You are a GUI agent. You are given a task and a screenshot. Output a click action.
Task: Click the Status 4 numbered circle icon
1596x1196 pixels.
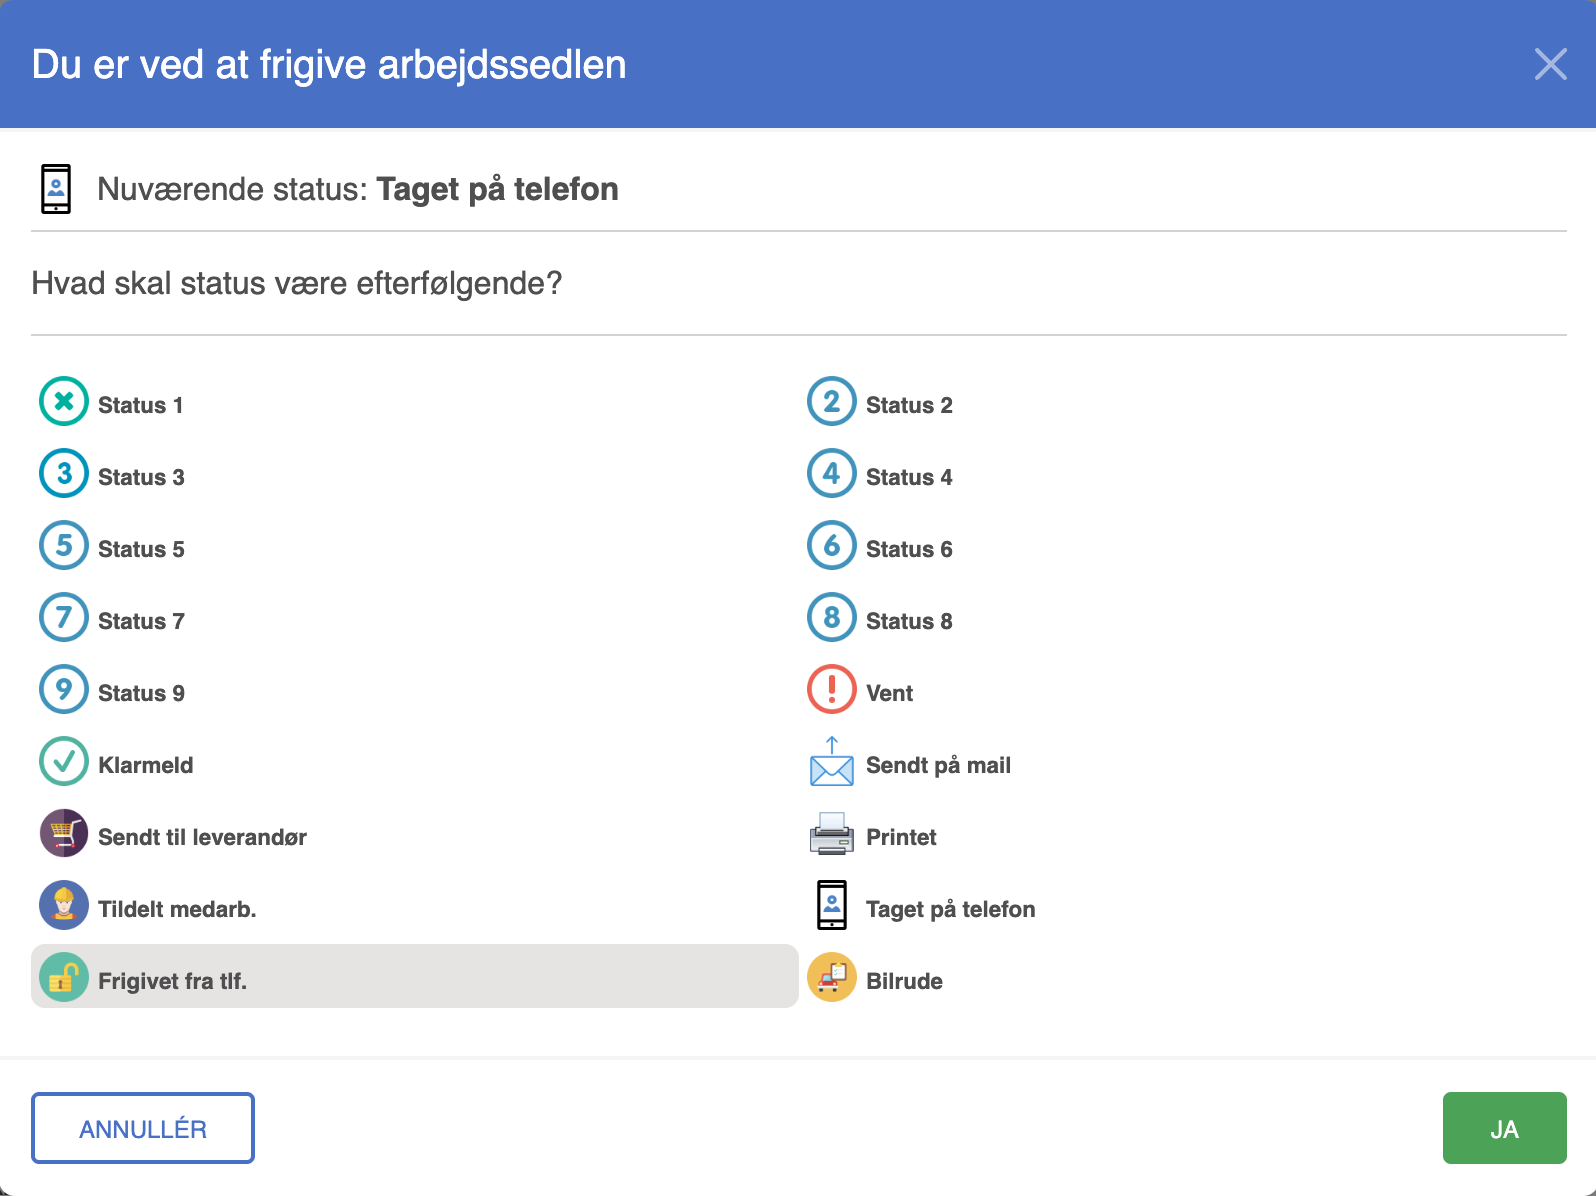click(832, 474)
